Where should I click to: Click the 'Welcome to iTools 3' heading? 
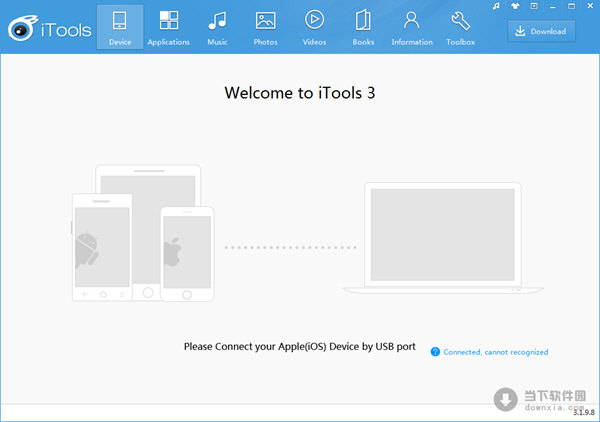click(x=300, y=93)
